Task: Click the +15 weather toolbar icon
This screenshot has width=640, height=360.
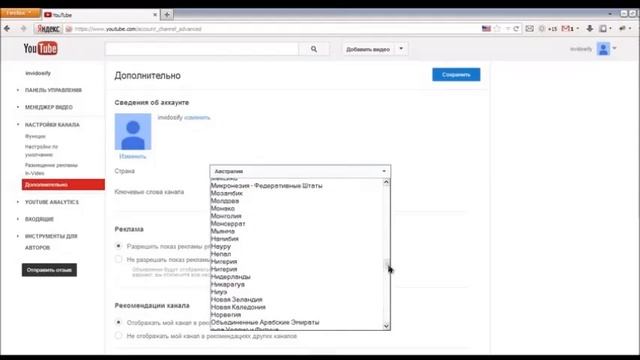Action: tap(548, 29)
